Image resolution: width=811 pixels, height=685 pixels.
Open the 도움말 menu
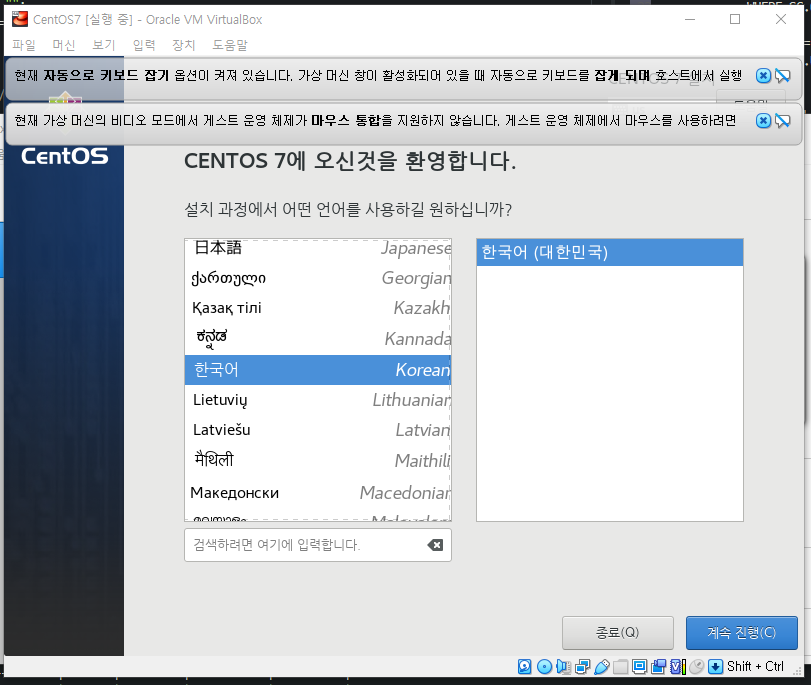click(230, 45)
